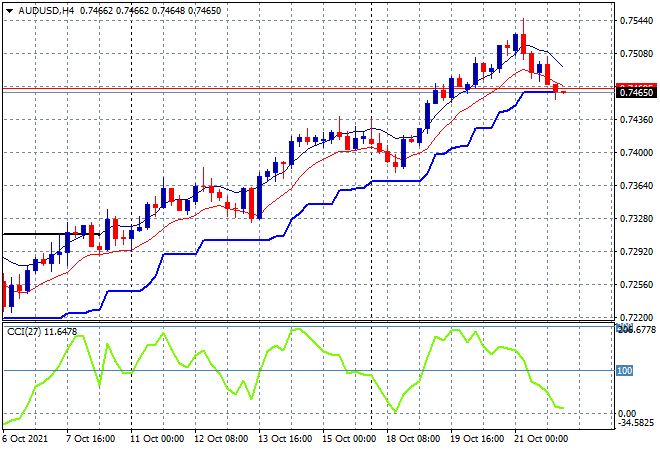The width and height of the screenshot is (660, 450).
Task: Click the CCI(27) 11.6478 indicator label
Action: pos(42,332)
